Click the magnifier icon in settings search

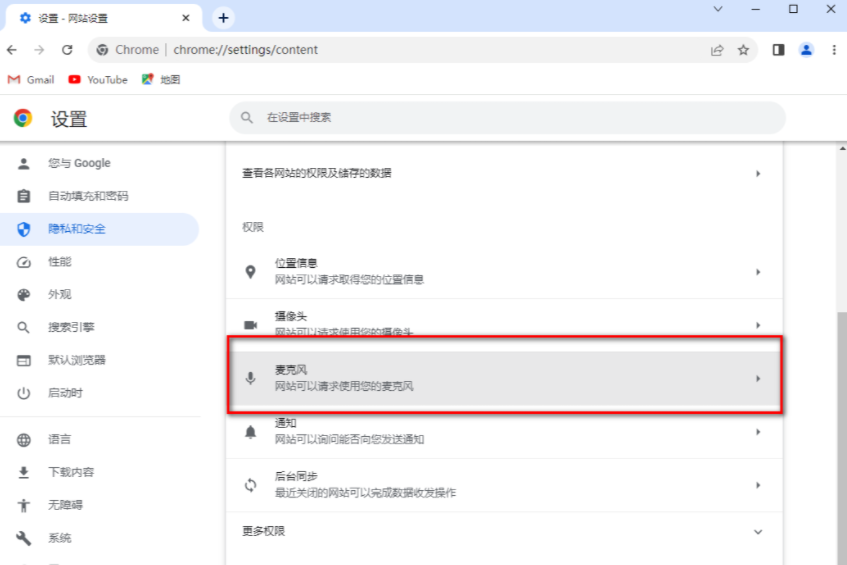247,117
